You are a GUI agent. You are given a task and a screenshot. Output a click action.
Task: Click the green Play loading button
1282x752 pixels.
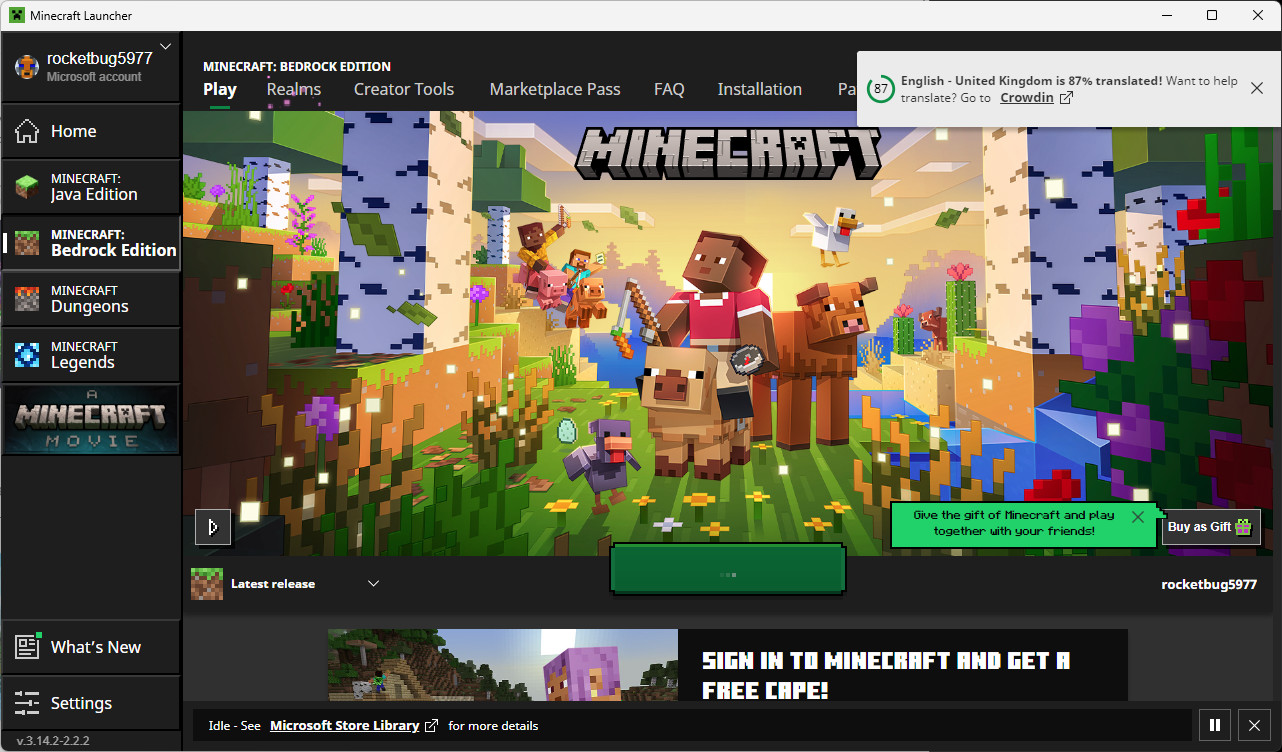(x=728, y=571)
